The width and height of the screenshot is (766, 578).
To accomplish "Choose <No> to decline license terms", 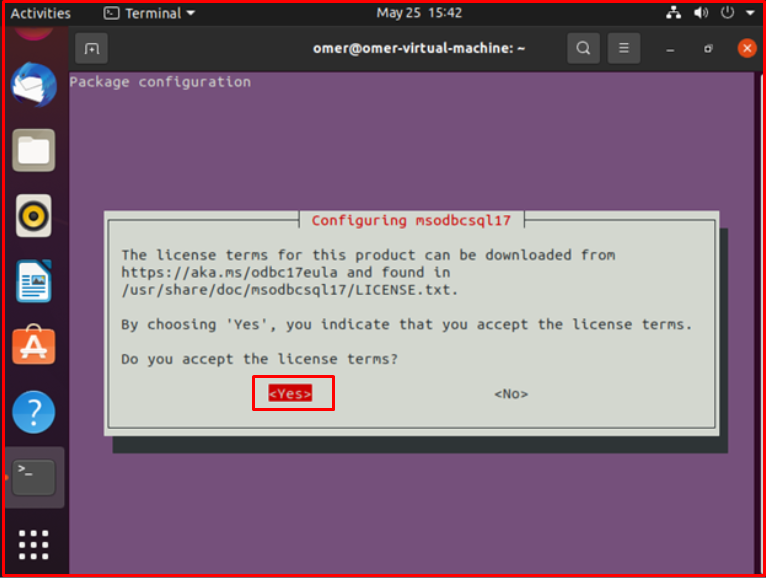I will tap(511, 394).
